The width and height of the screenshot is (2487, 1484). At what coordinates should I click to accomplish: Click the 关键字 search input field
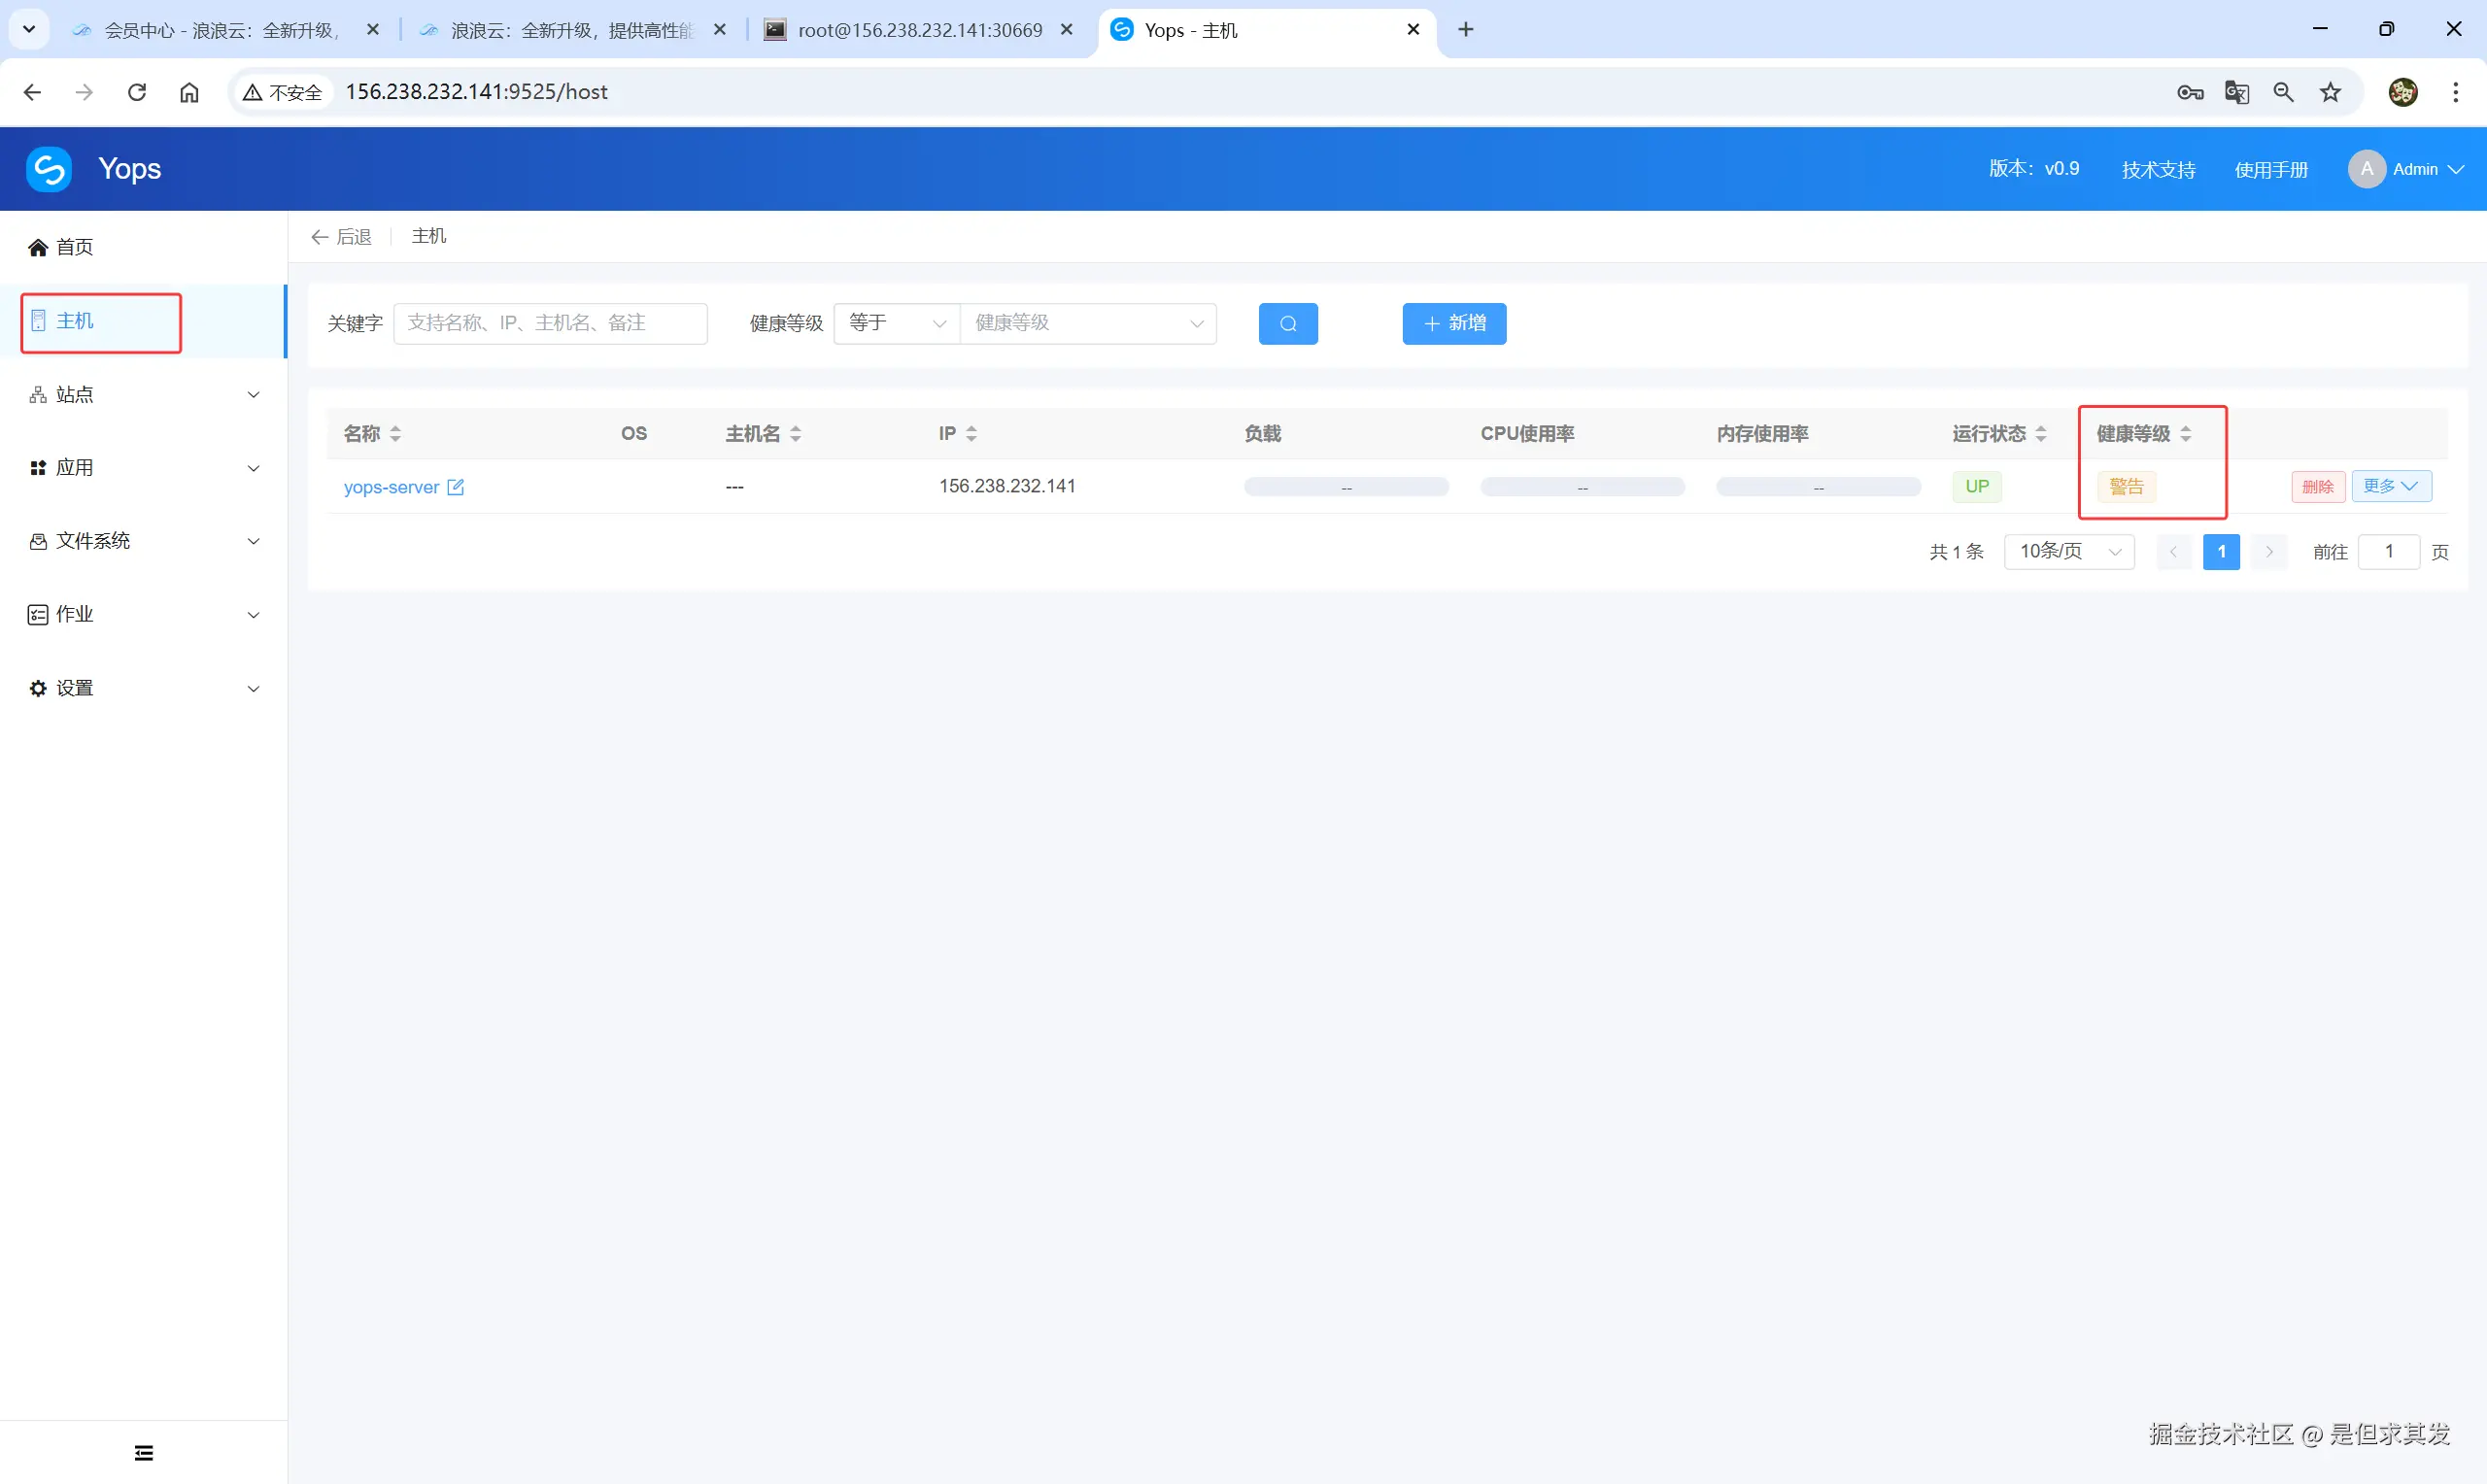[x=550, y=323]
